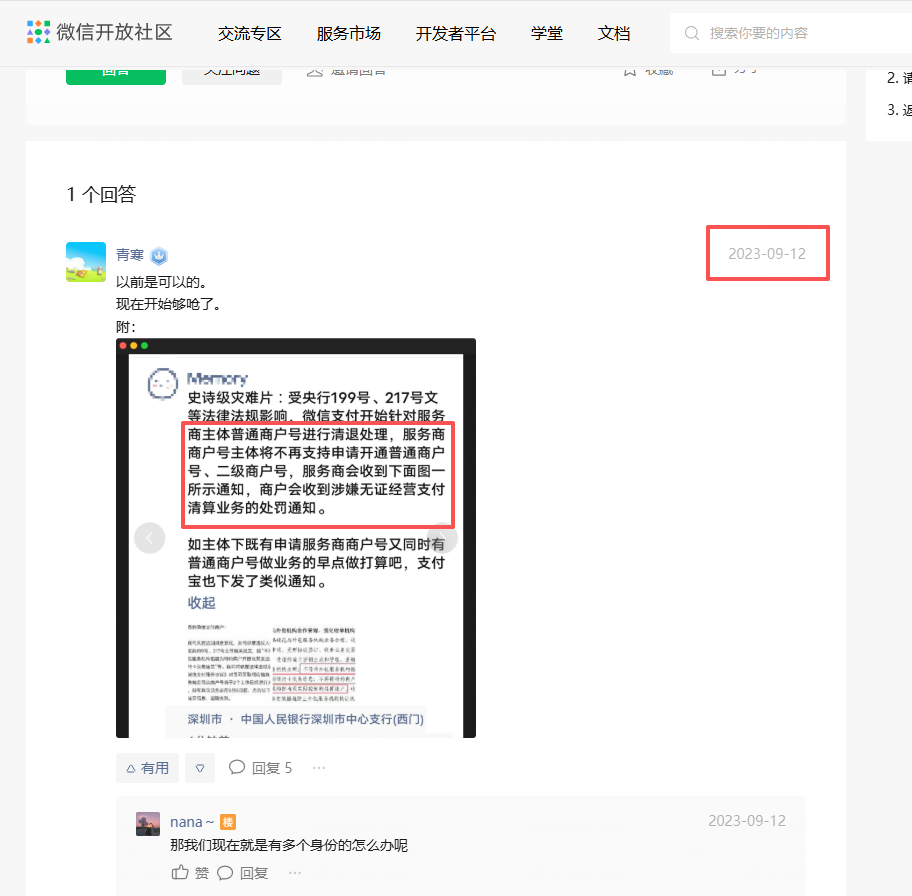Click the search magnifier icon
Image resolution: width=912 pixels, height=896 pixels.
point(692,33)
